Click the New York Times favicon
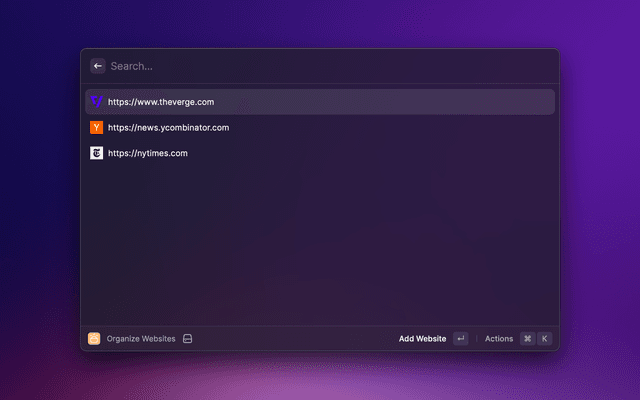Image resolution: width=640 pixels, height=400 pixels. 96,154
